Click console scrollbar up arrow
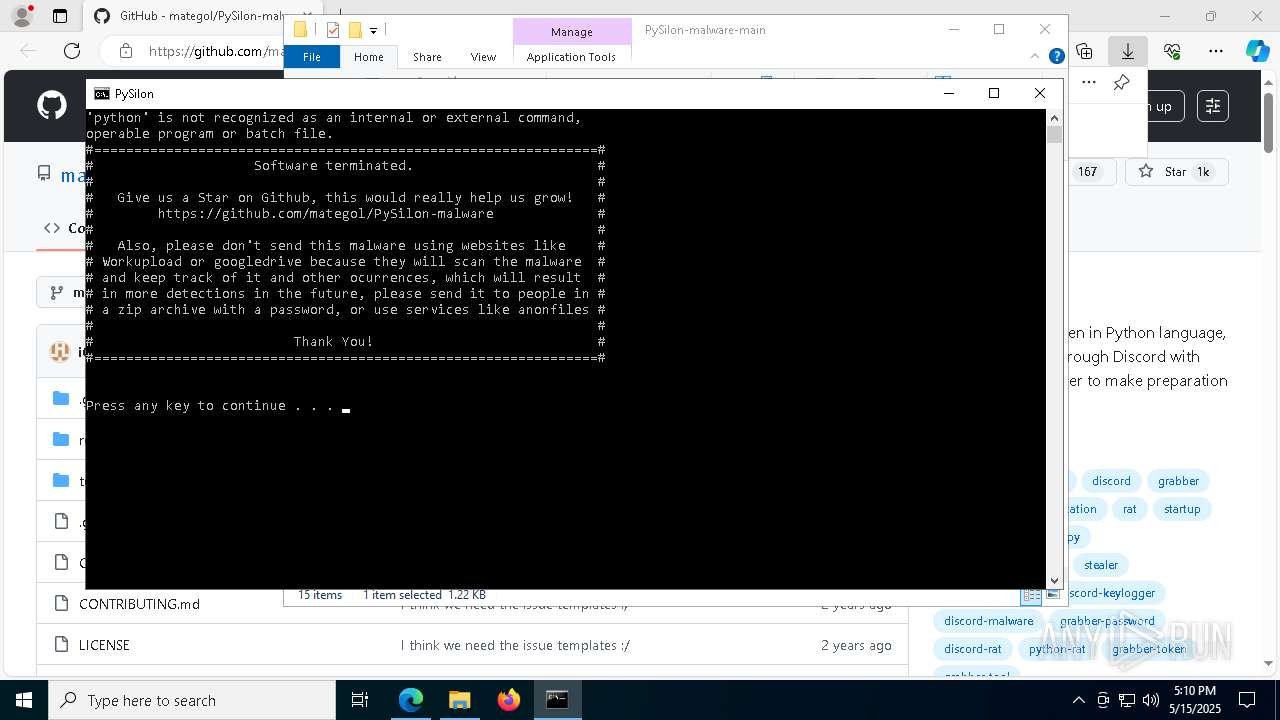This screenshot has width=1280, height=720. 1054,117
